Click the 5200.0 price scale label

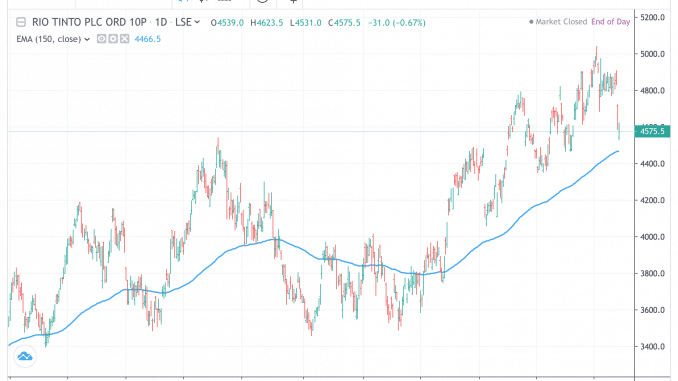(x=652, y=17)
